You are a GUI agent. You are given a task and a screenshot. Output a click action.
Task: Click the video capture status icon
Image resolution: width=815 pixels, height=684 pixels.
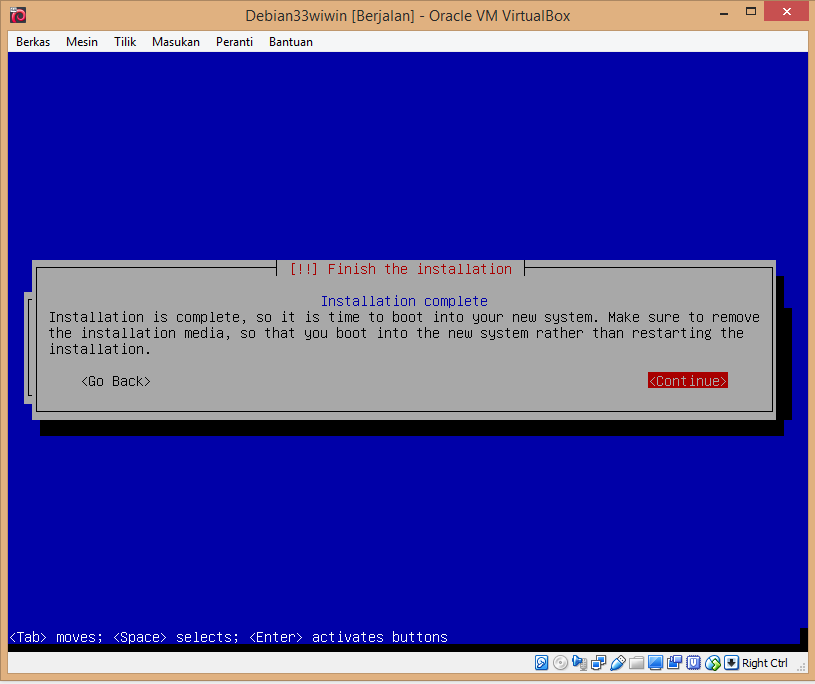[x=675, y=663]
